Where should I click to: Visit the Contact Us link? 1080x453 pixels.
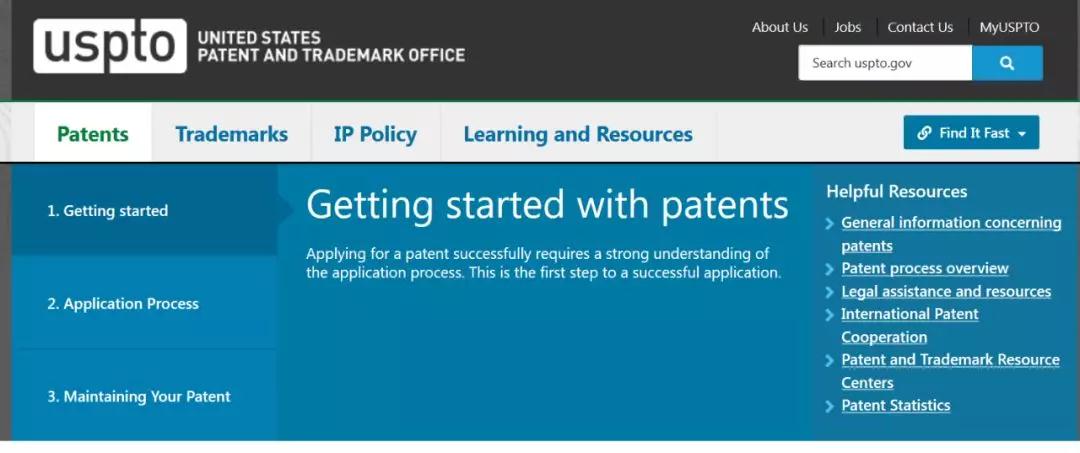(920, 27)
